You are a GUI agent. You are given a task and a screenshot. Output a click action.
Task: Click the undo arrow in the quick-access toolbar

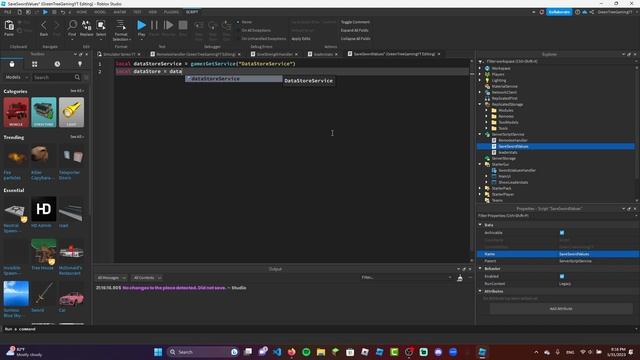point(62,12)
